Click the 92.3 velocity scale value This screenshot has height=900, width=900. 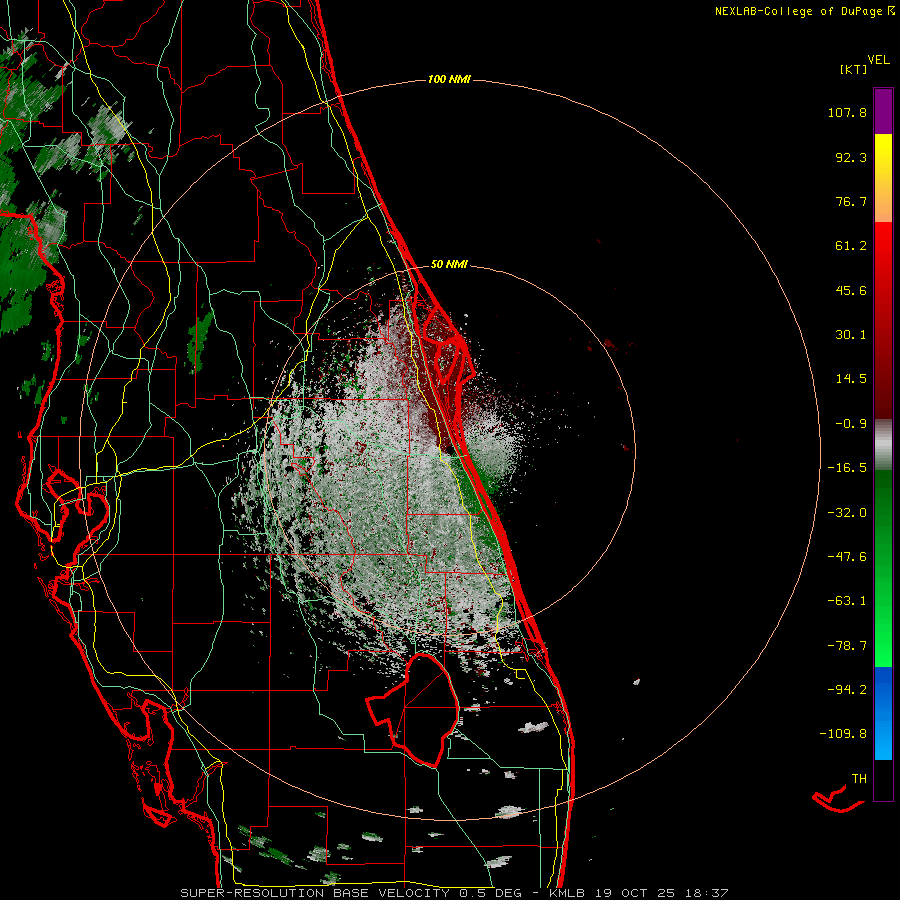(851, 157)
